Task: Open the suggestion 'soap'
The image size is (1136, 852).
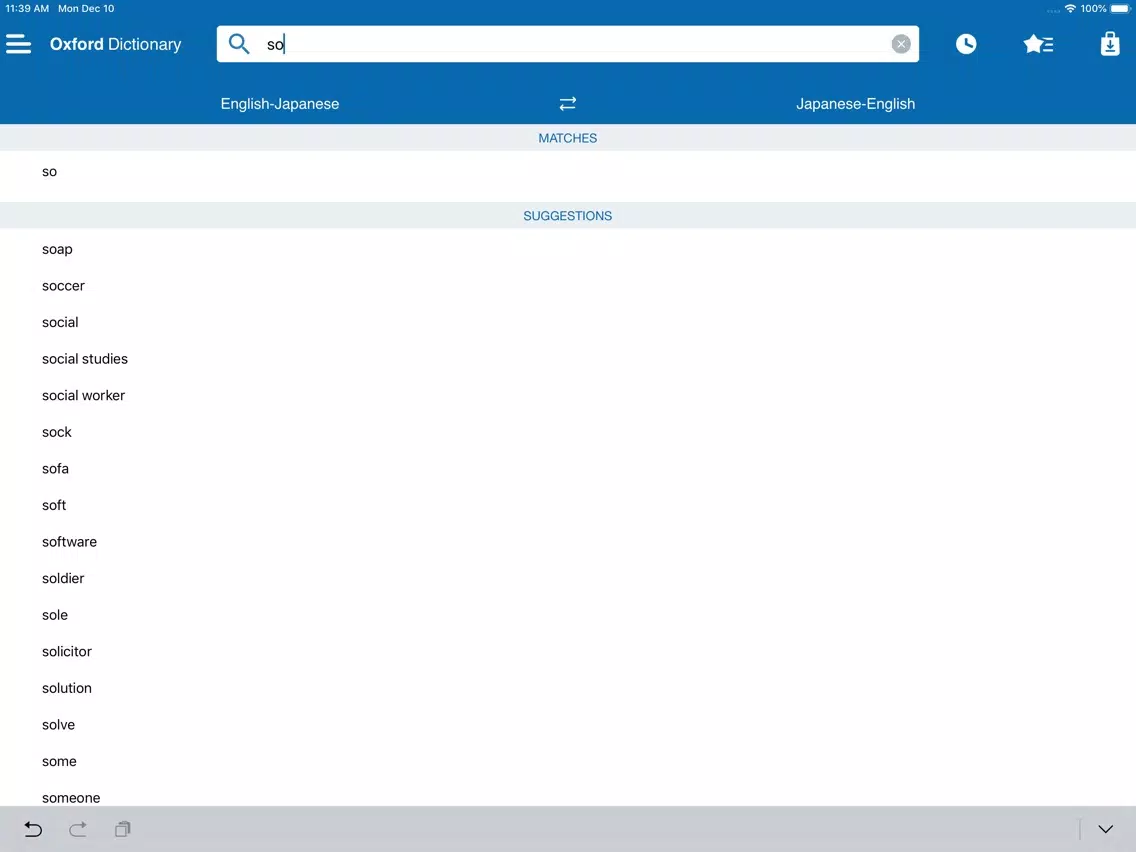Action: click(568, 249)
